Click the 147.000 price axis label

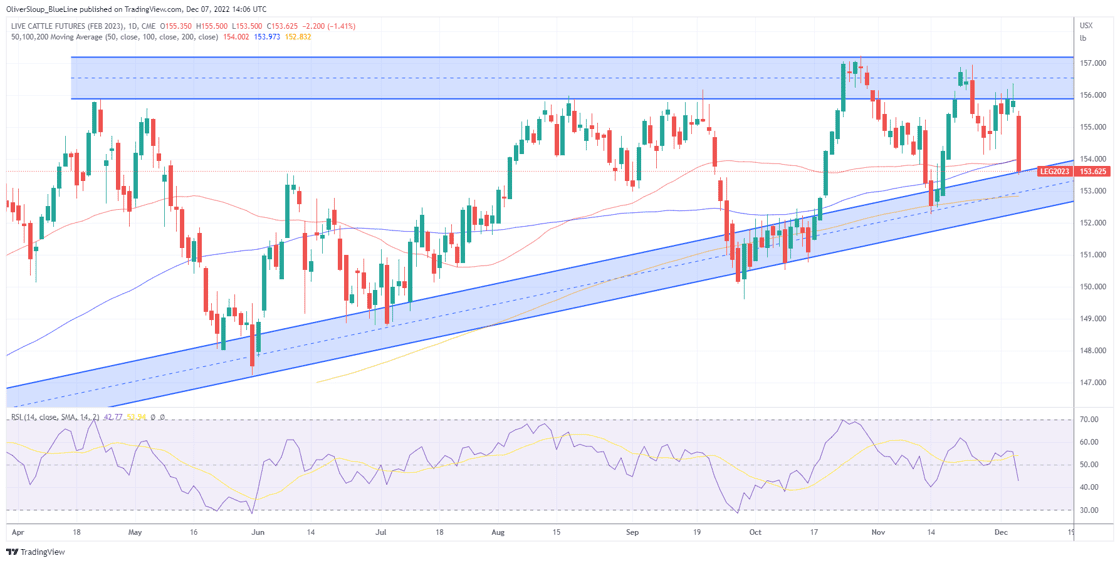(x=1091, y=383)
